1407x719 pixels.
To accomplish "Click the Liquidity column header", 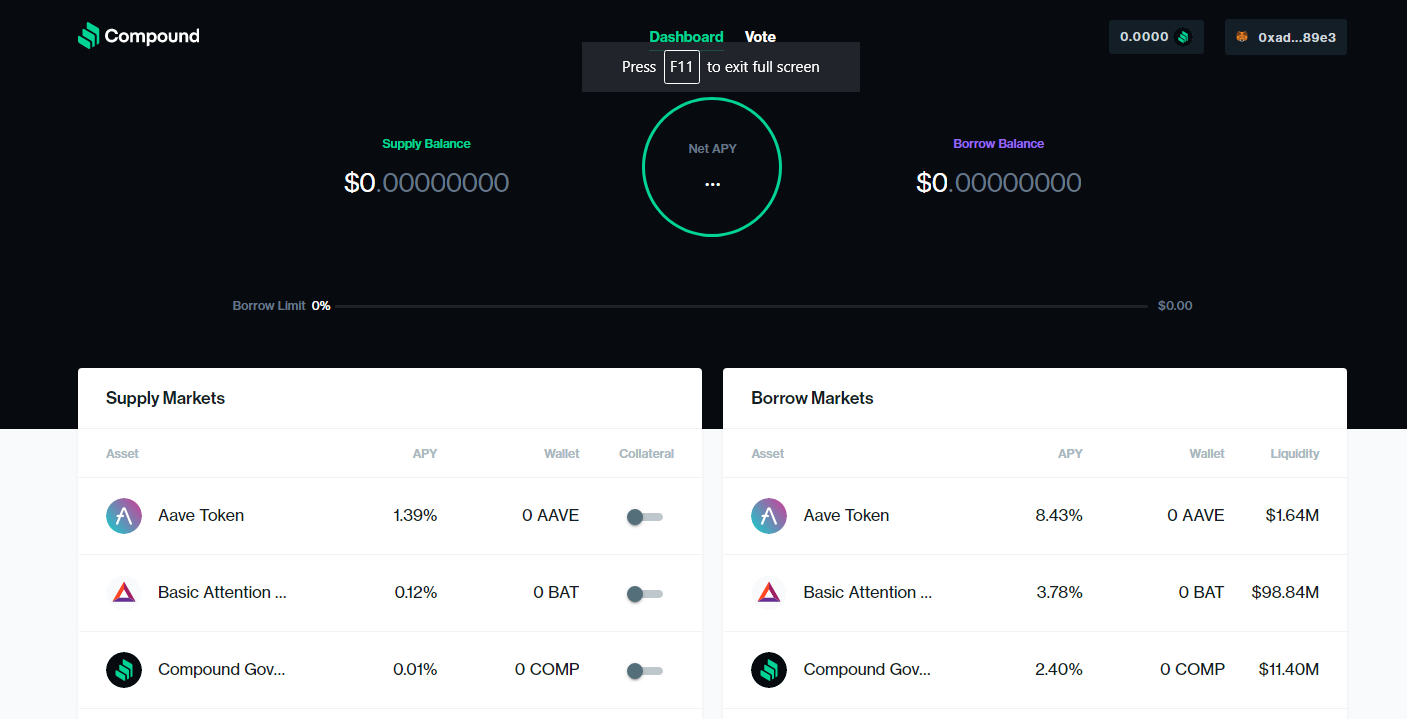I will [1295, 454].
